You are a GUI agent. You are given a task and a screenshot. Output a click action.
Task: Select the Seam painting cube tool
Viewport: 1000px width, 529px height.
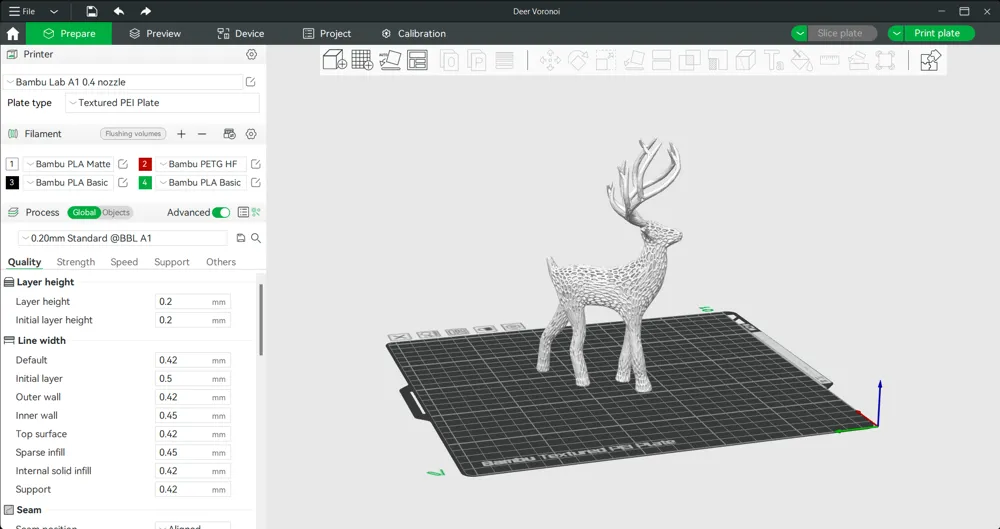[x=746, y=61]
